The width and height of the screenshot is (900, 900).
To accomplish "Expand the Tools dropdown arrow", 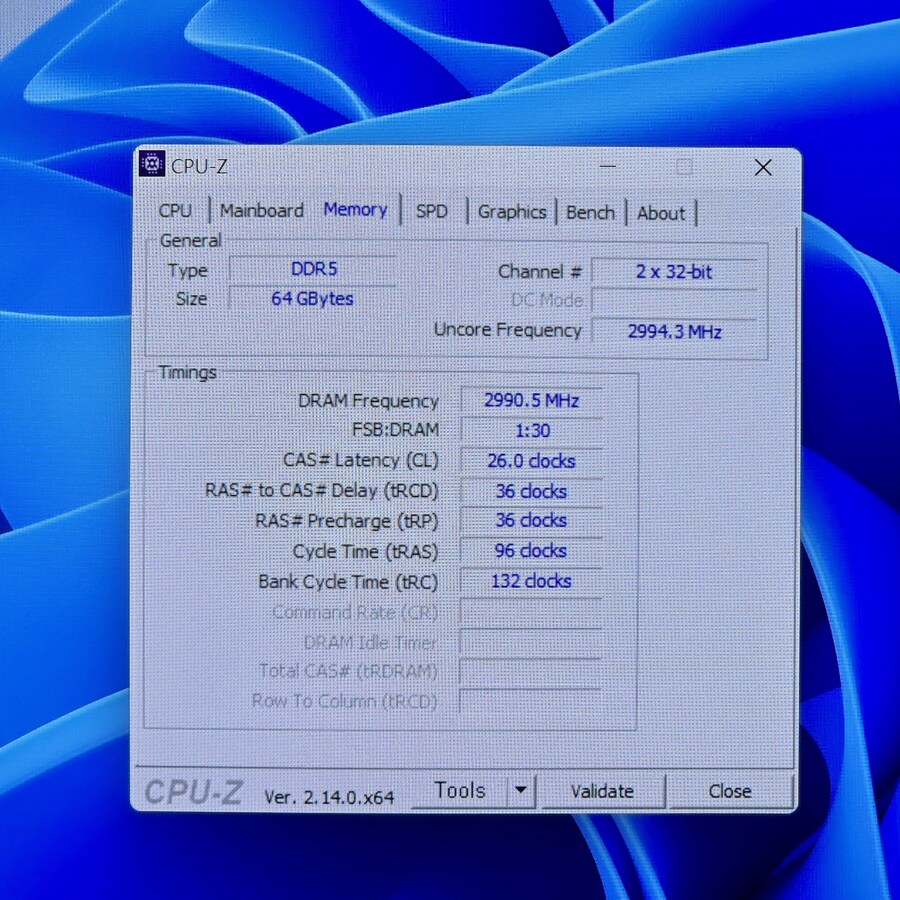I will click(x=521, y=791).
